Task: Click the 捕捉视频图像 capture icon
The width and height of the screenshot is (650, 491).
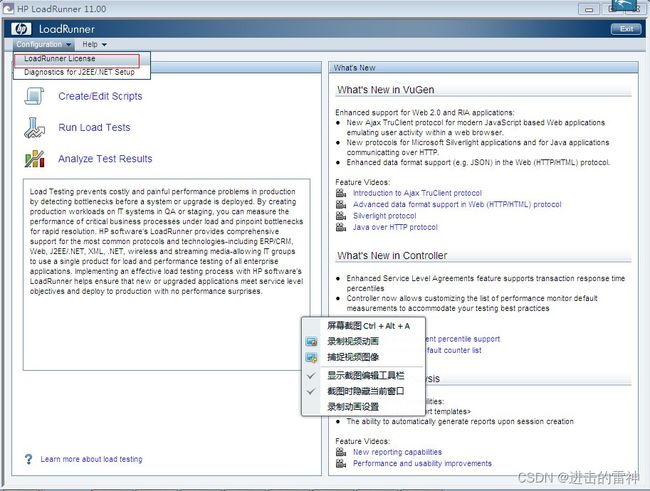Action: point(311,357)
